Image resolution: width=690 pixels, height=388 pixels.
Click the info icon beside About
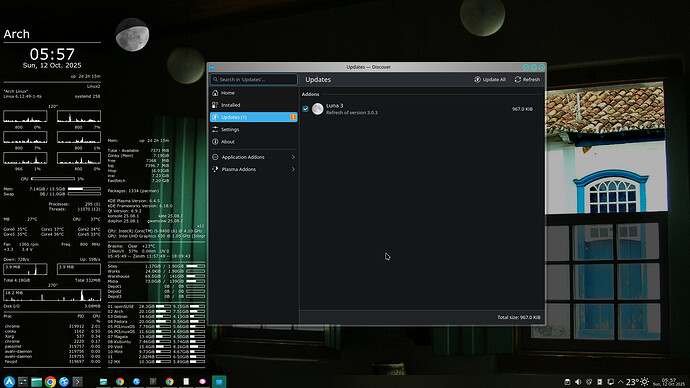215,142
